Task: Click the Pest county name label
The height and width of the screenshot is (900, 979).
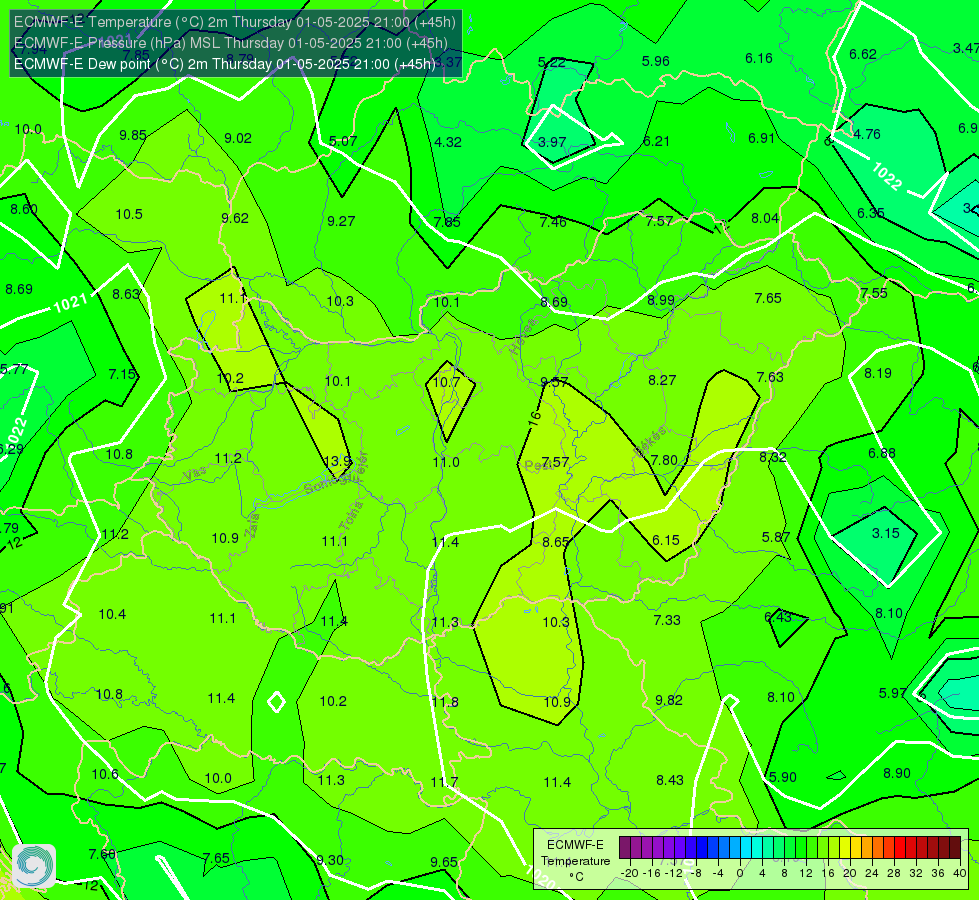Action: (537, 465)
